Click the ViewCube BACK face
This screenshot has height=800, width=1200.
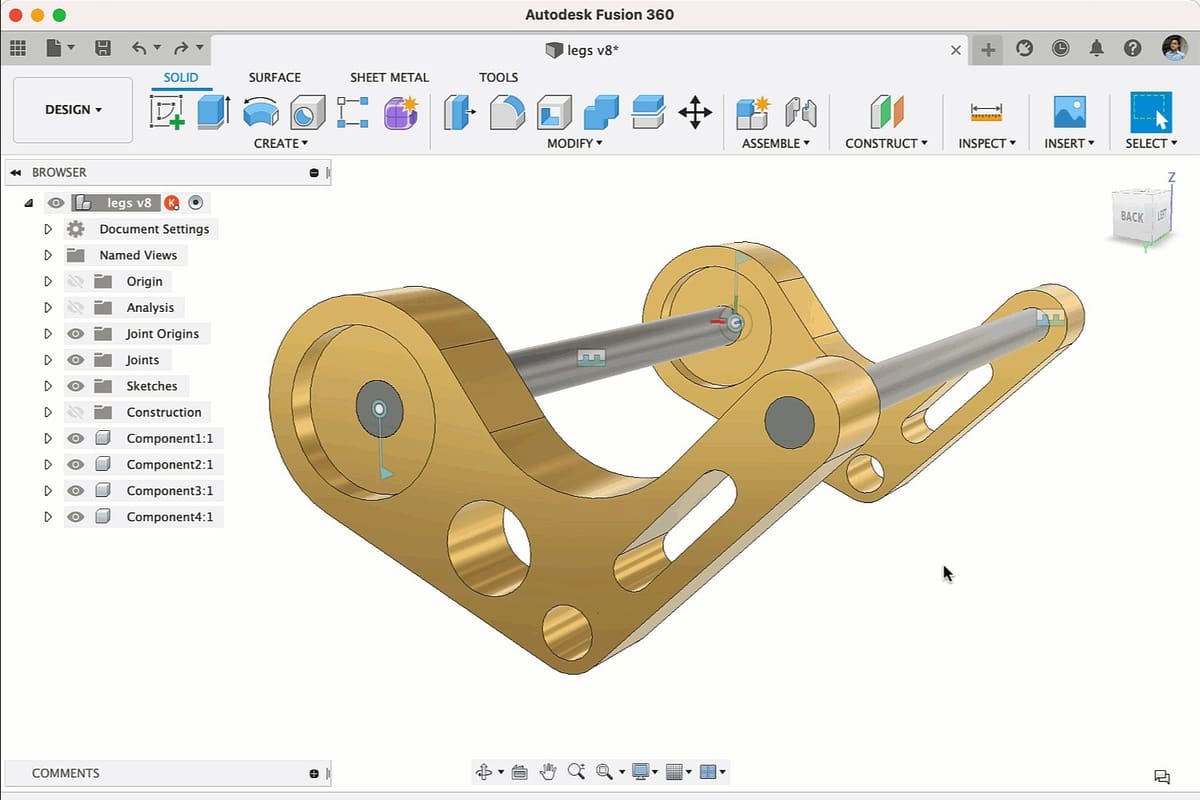coord(1131,216)
